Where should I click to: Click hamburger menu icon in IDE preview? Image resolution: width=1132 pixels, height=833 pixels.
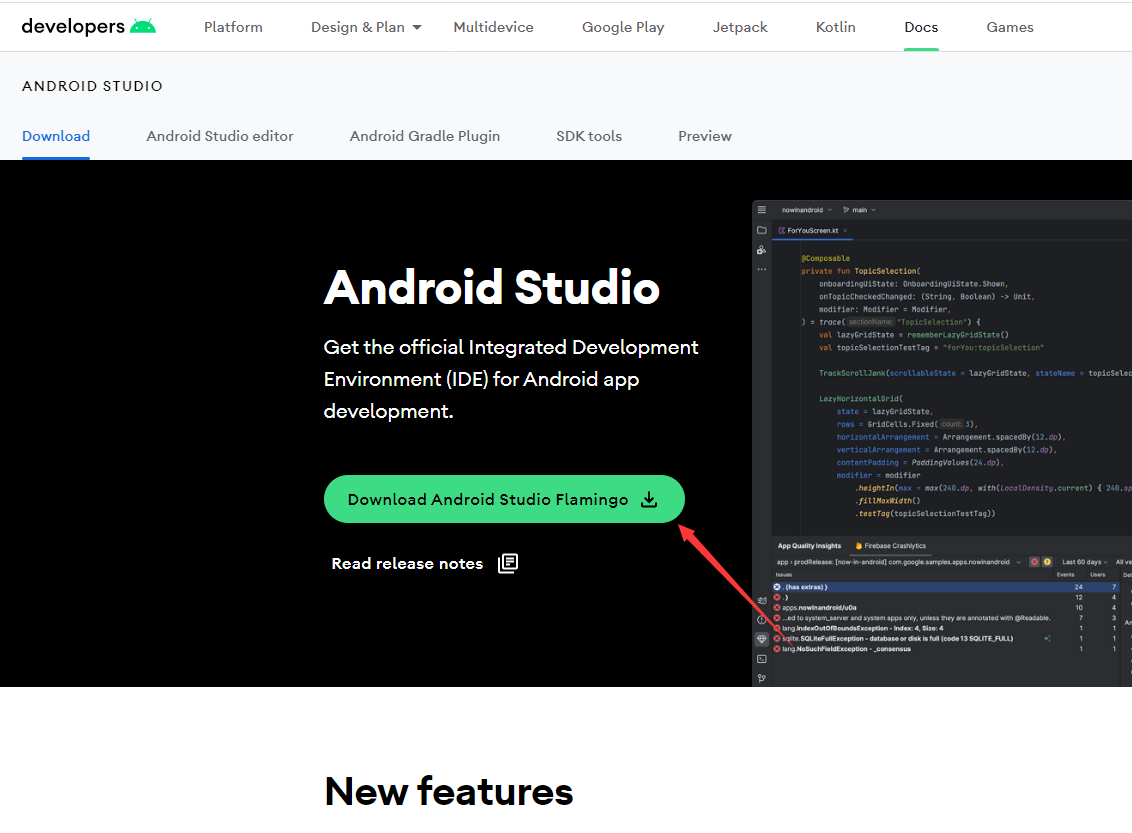(x=762, y=210)
